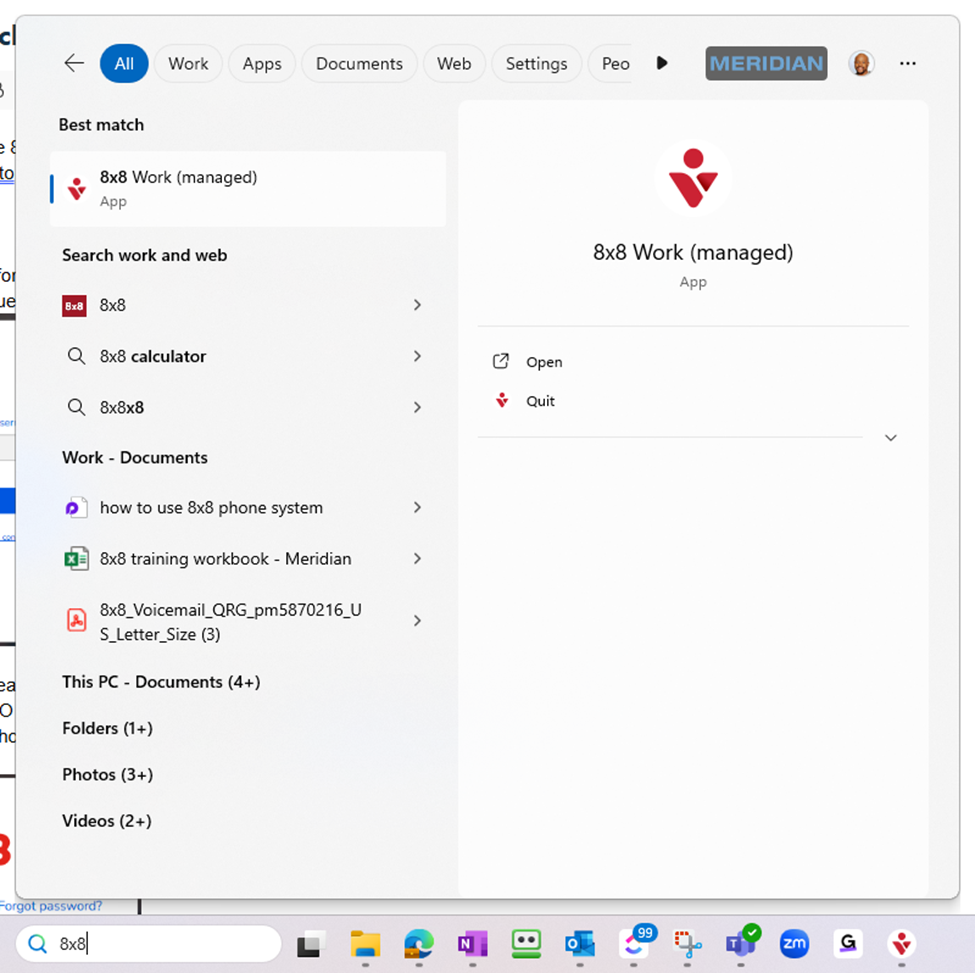The width and height of the screenshot is (975, 973).
Task: Switch to the Work filter tab
Action: [x=188, y=63]
